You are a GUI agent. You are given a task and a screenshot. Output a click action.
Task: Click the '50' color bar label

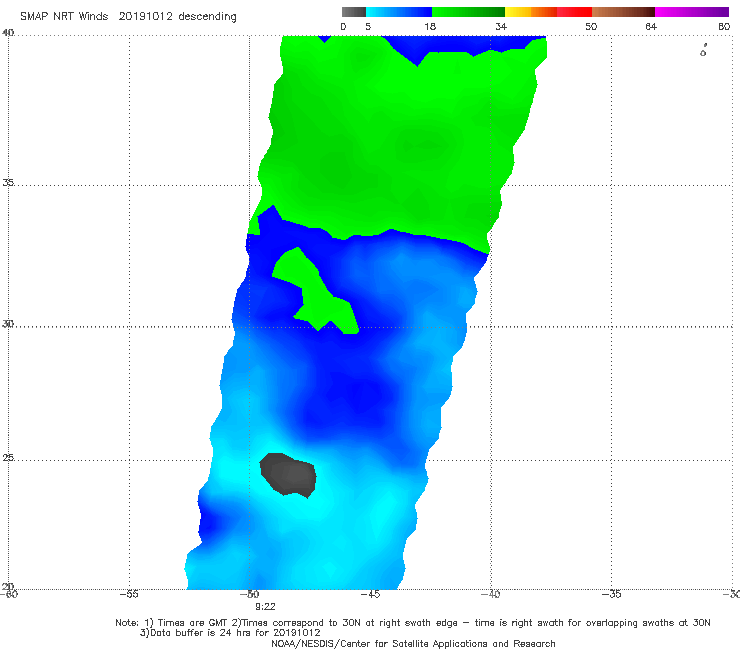[x=591, y=26]
